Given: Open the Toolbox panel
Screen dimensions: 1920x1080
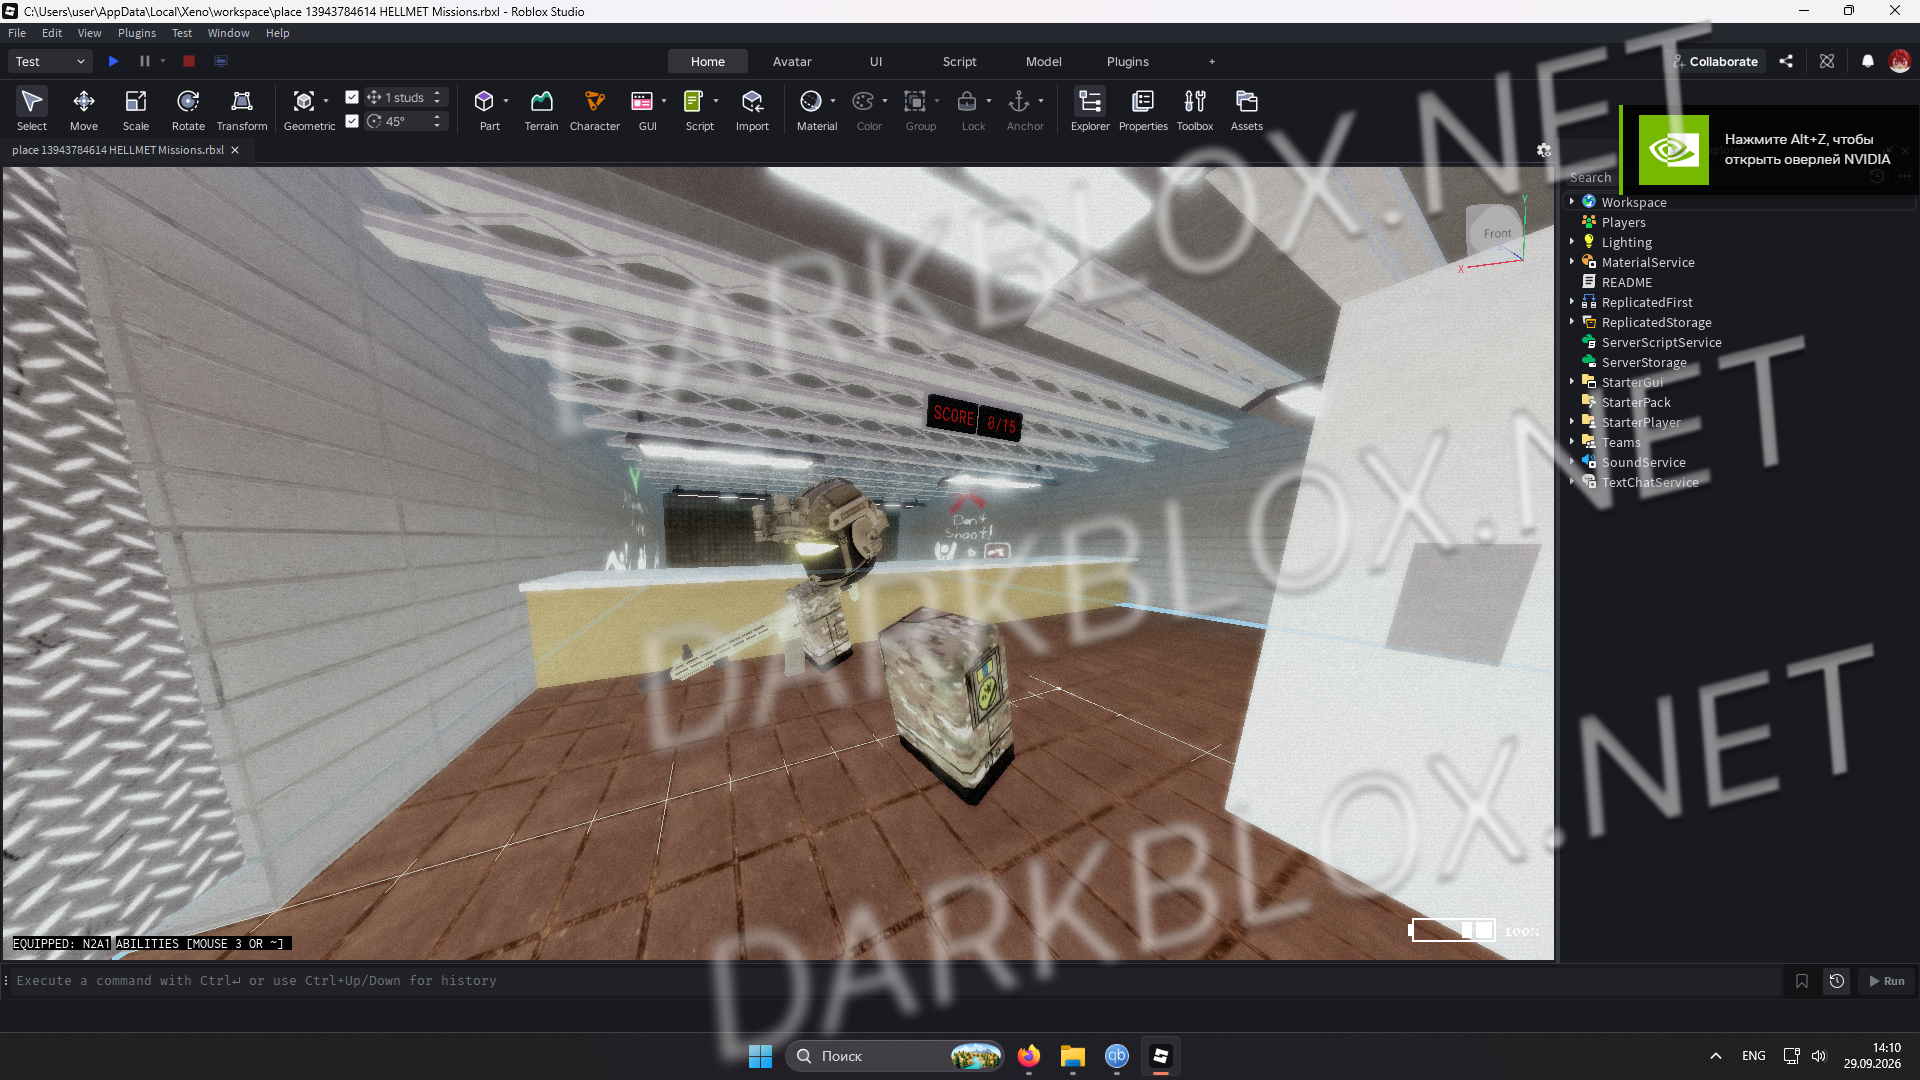Looking at the screenshot, I should [x=1195, y=110].
